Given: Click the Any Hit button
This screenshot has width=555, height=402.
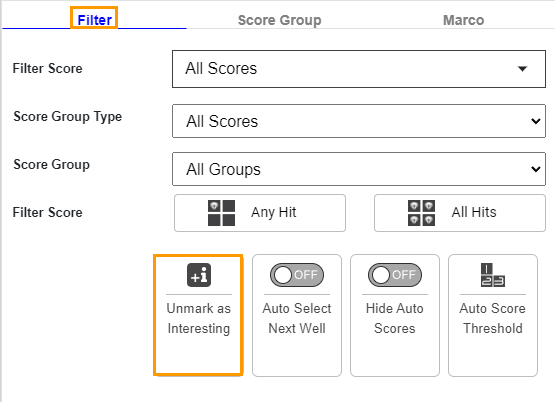Looking at the screenshot, I should pos(260,213).
